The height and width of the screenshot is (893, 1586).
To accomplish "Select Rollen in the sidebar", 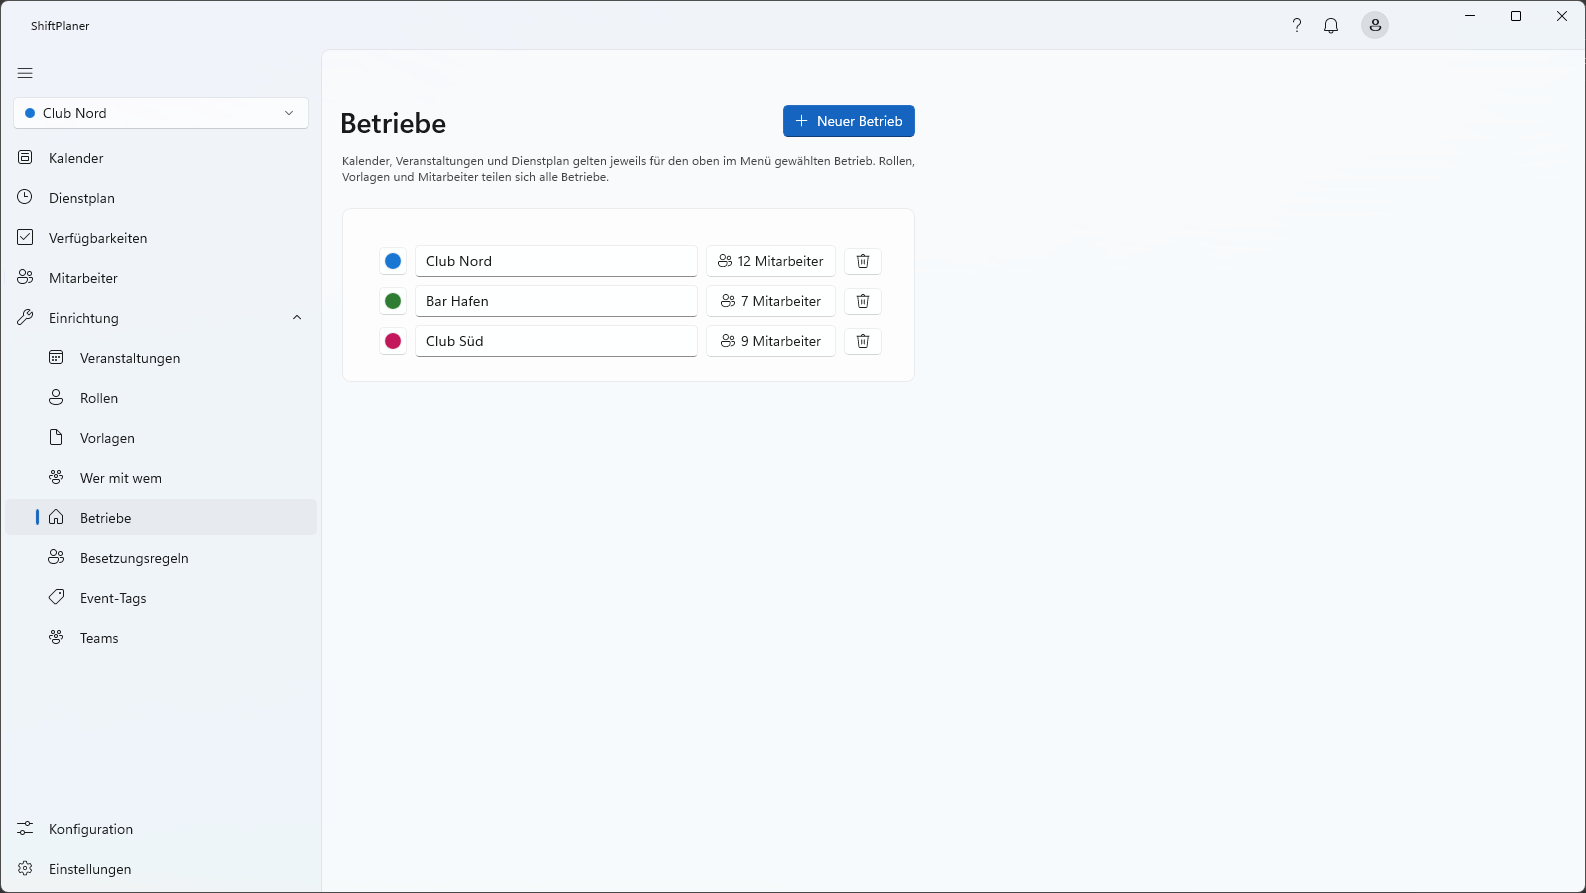I will [x=161, y=398].
